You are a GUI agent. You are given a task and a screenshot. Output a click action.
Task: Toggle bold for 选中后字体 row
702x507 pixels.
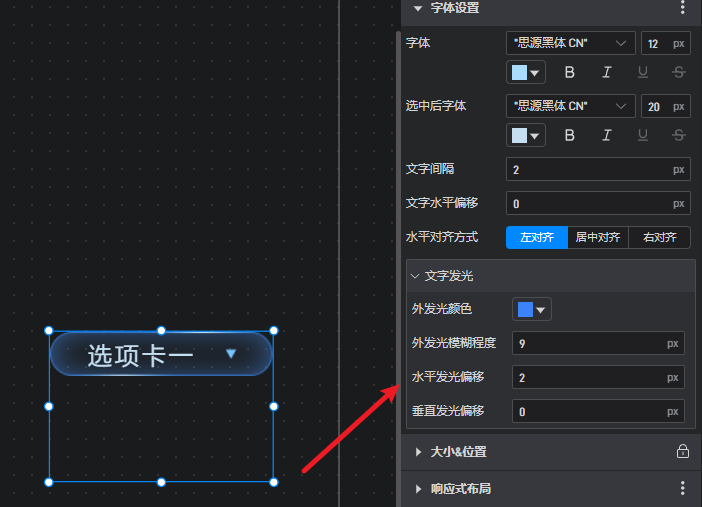tap(569, 135)
